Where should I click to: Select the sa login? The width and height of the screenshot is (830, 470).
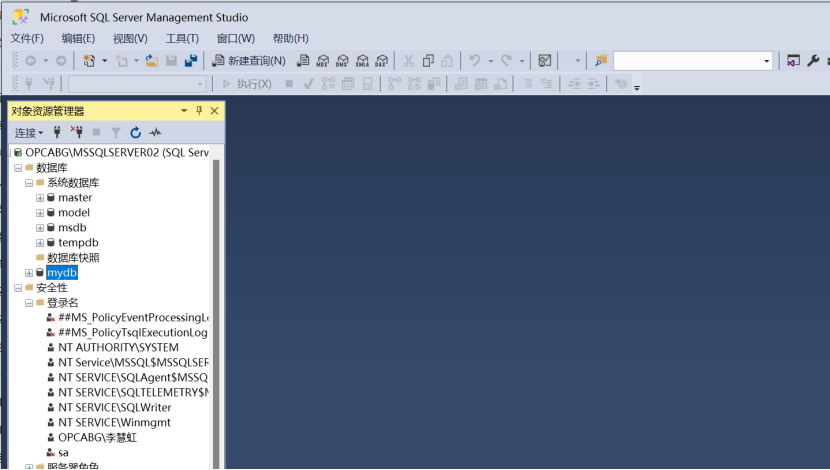point(63,453)
